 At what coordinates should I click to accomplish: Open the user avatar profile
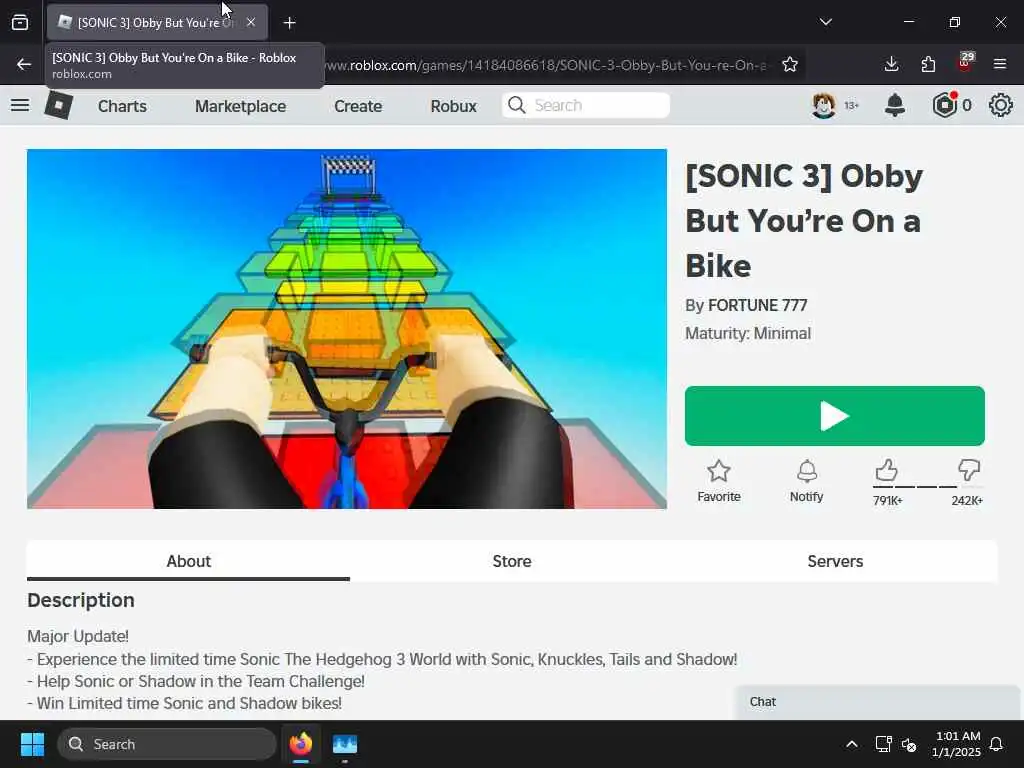(824, 105)
